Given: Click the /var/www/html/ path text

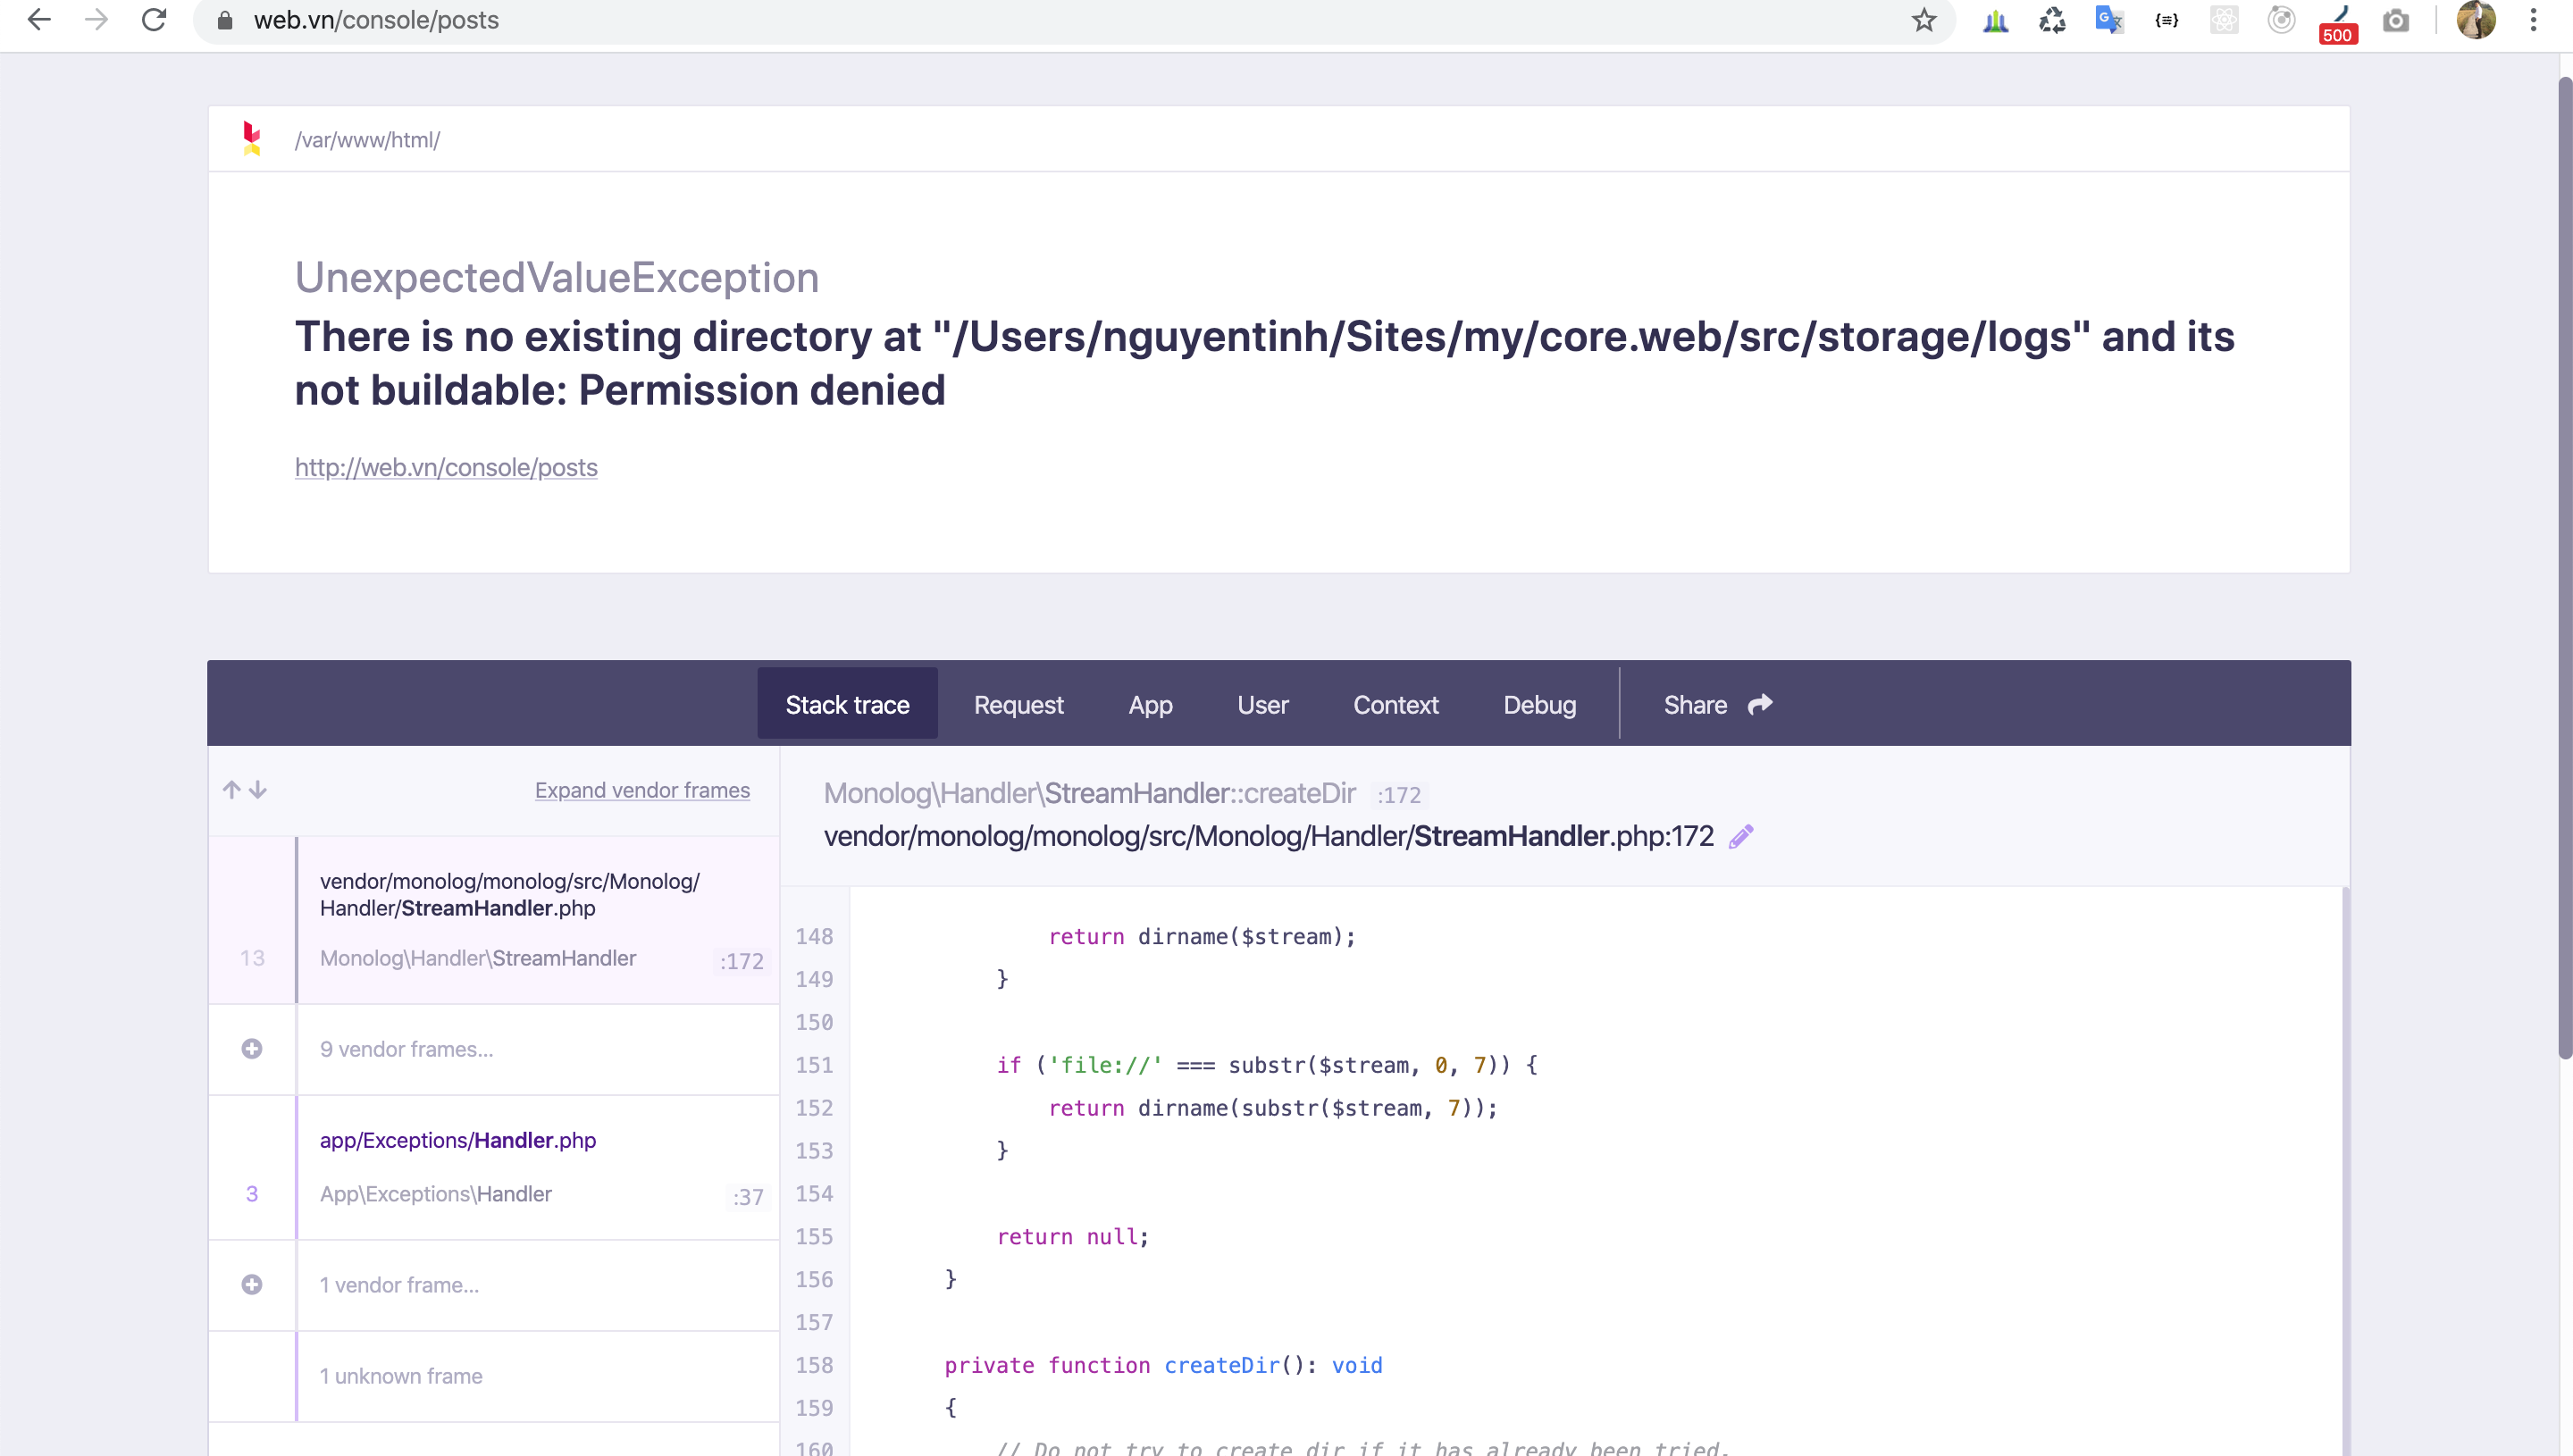Looking at the screenshot, I should pyautogui.click(x=367, y=140).
